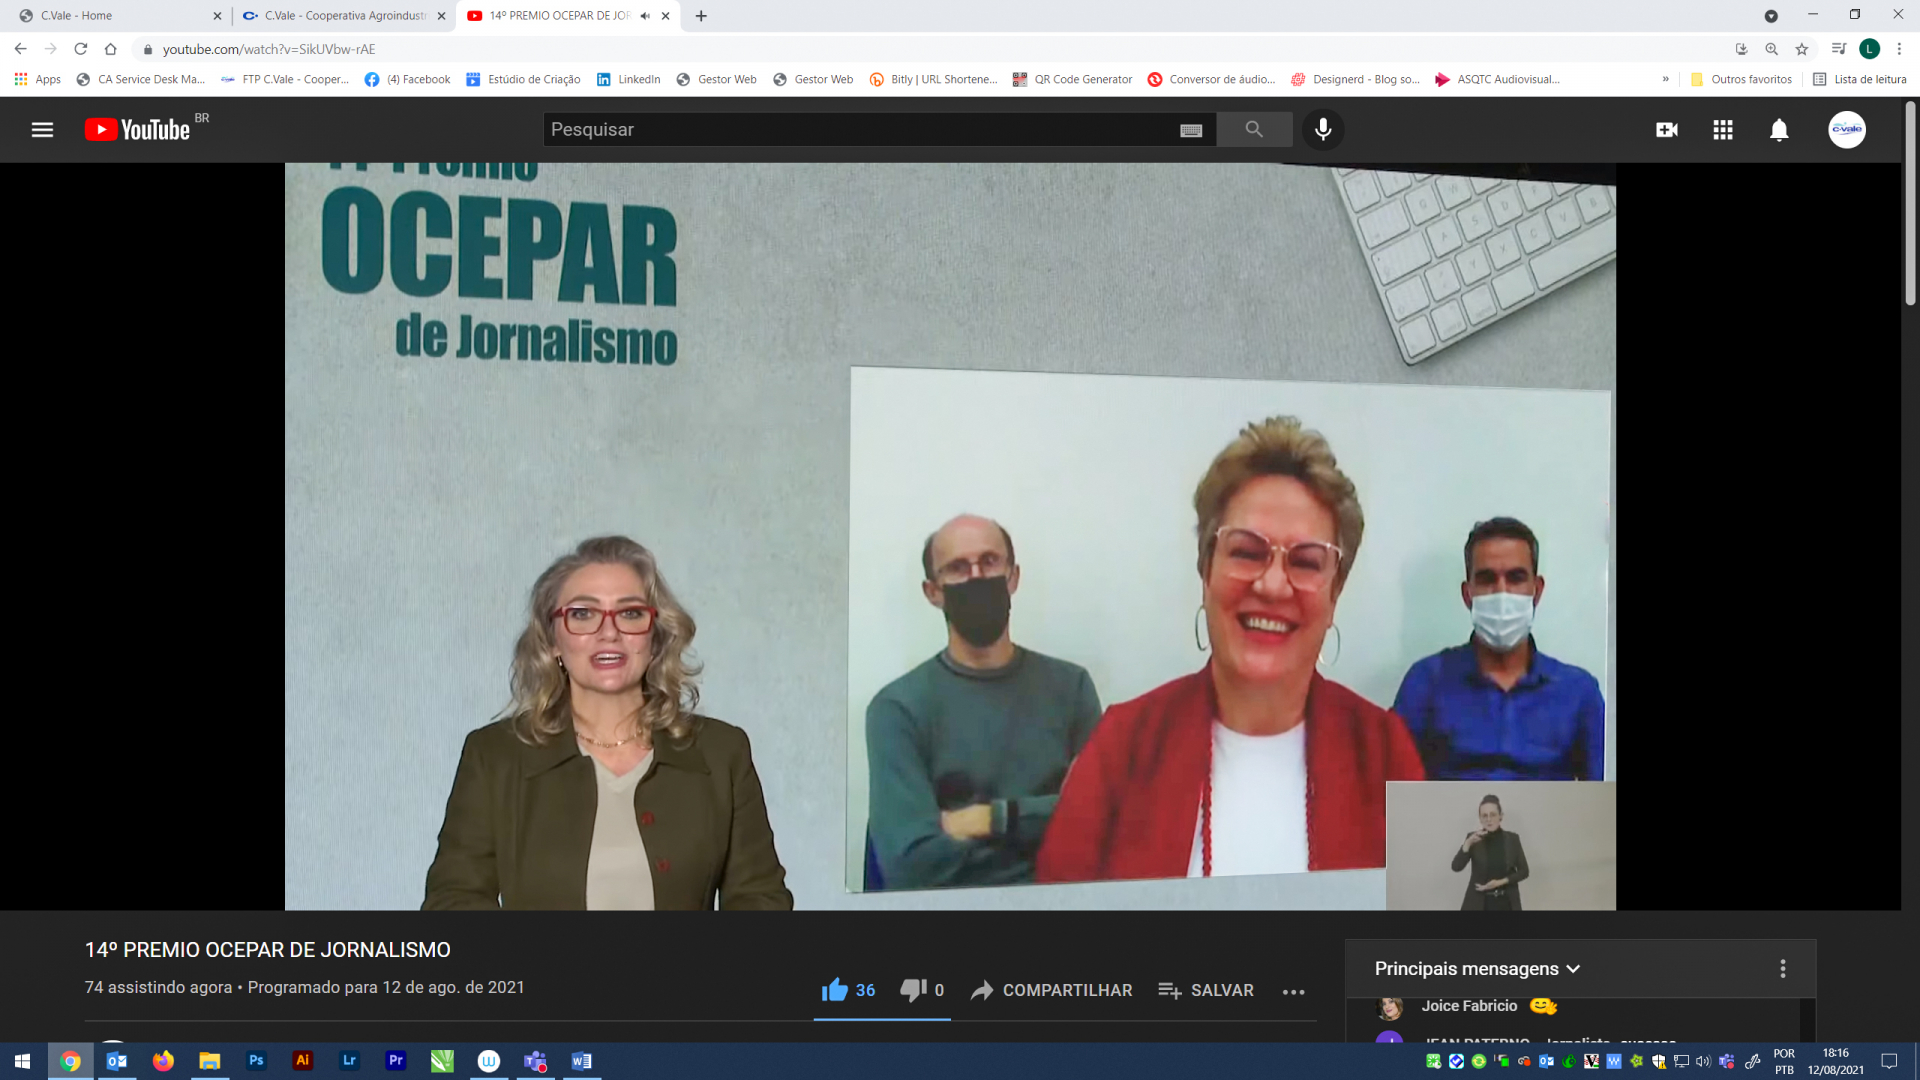
Task: Expand the hidden bookmarks chevron
Action: coord(1665,79)
